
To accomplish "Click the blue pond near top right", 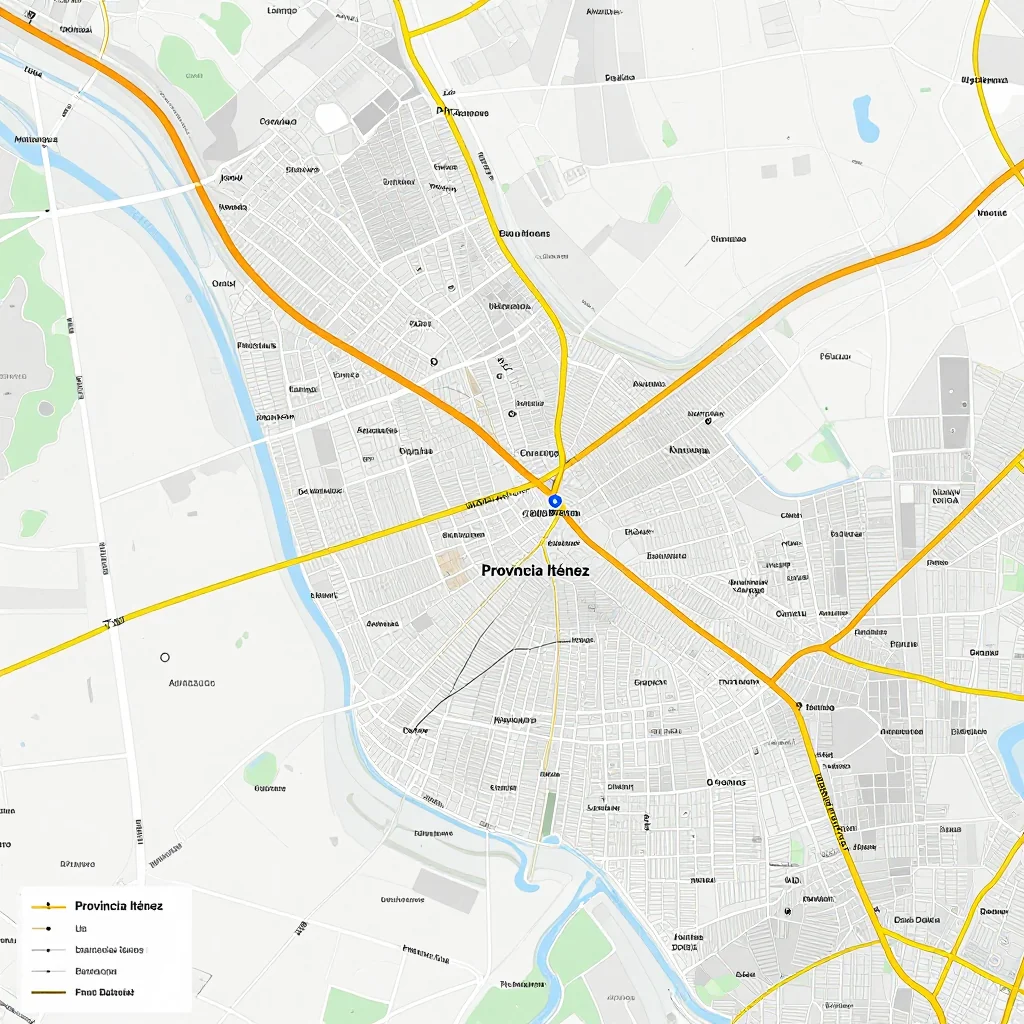I will (x=866, y=118).
